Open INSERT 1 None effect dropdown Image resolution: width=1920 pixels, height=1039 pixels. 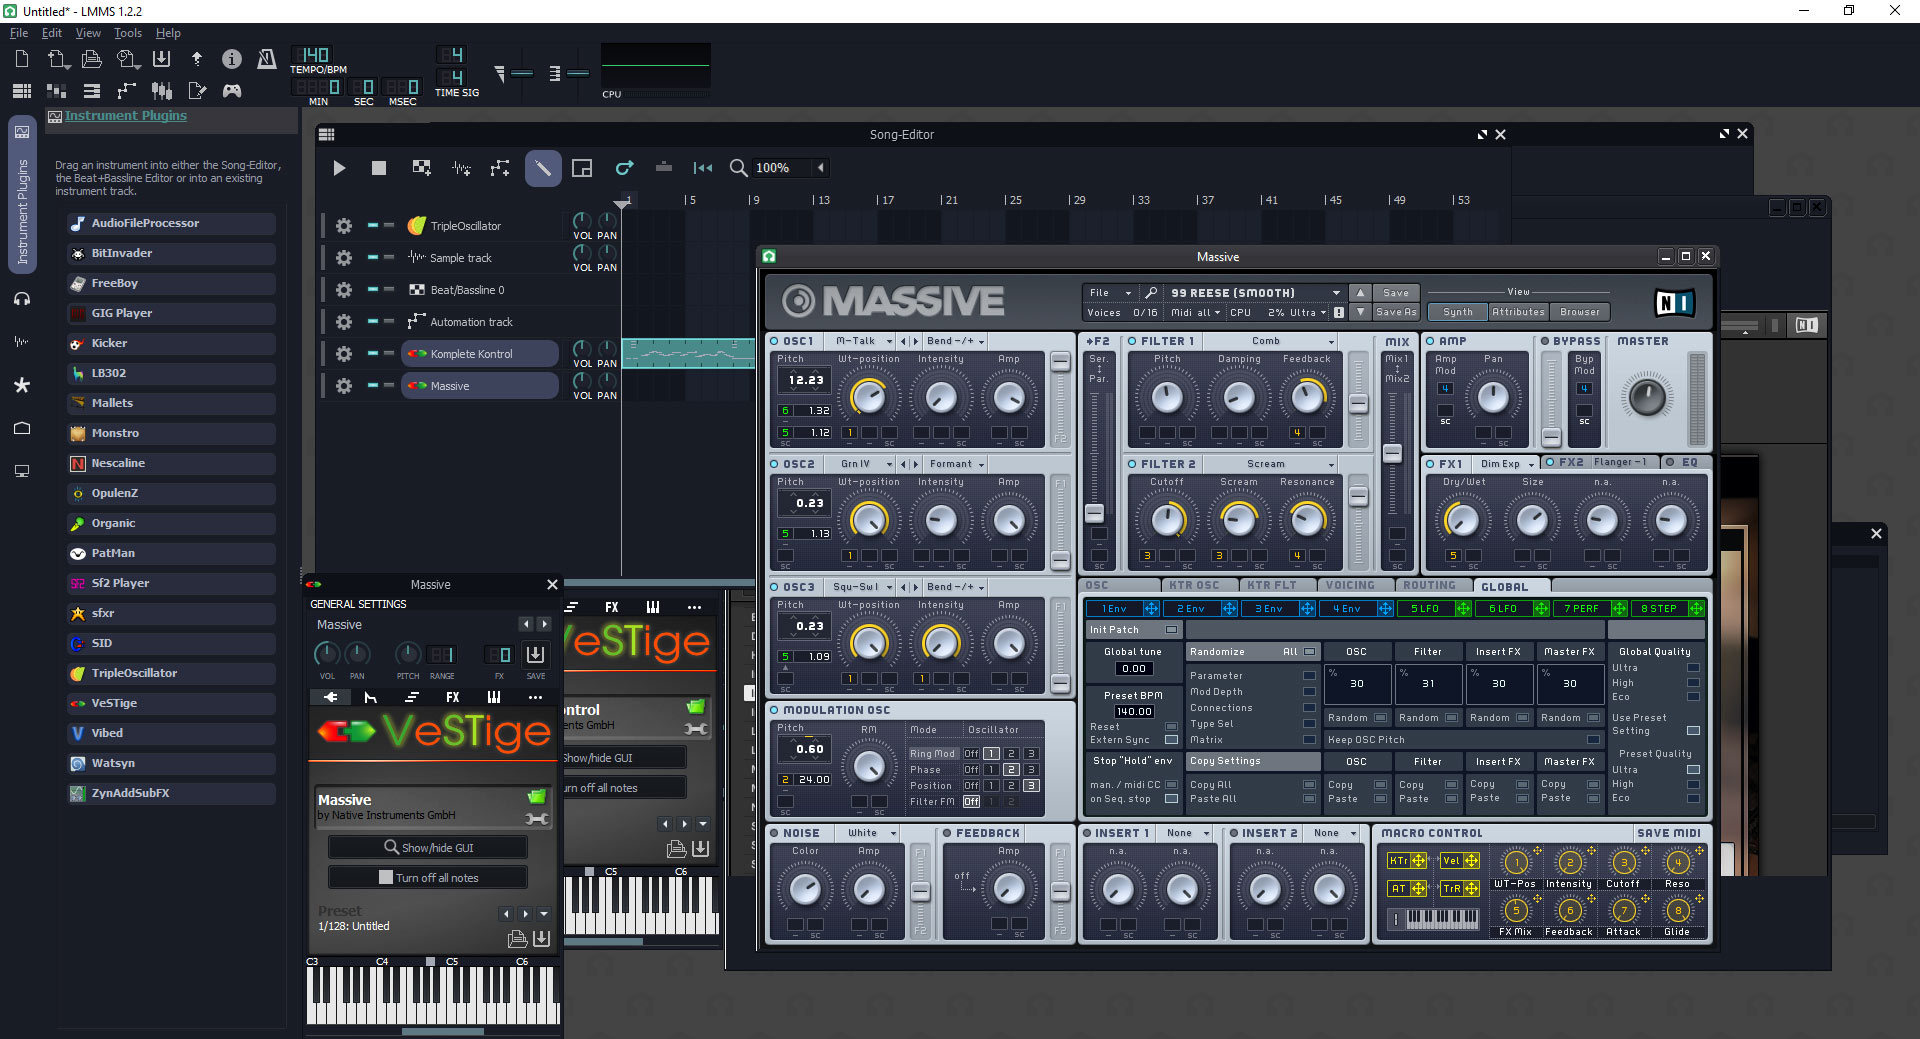point(1186,833)
